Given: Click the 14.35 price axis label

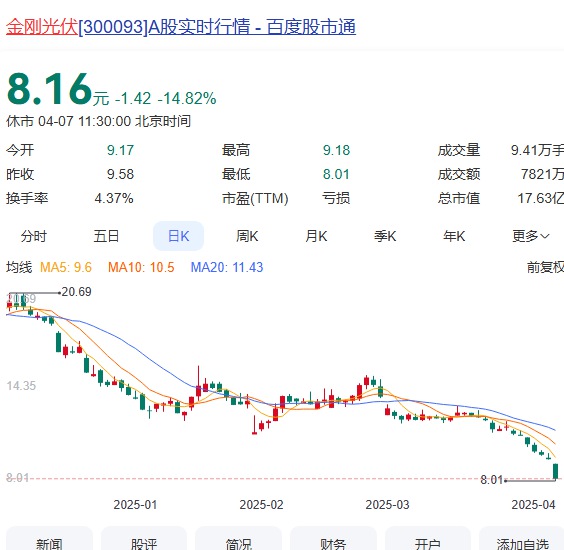Looking at the screenshot, I should (x=21, y=386).
